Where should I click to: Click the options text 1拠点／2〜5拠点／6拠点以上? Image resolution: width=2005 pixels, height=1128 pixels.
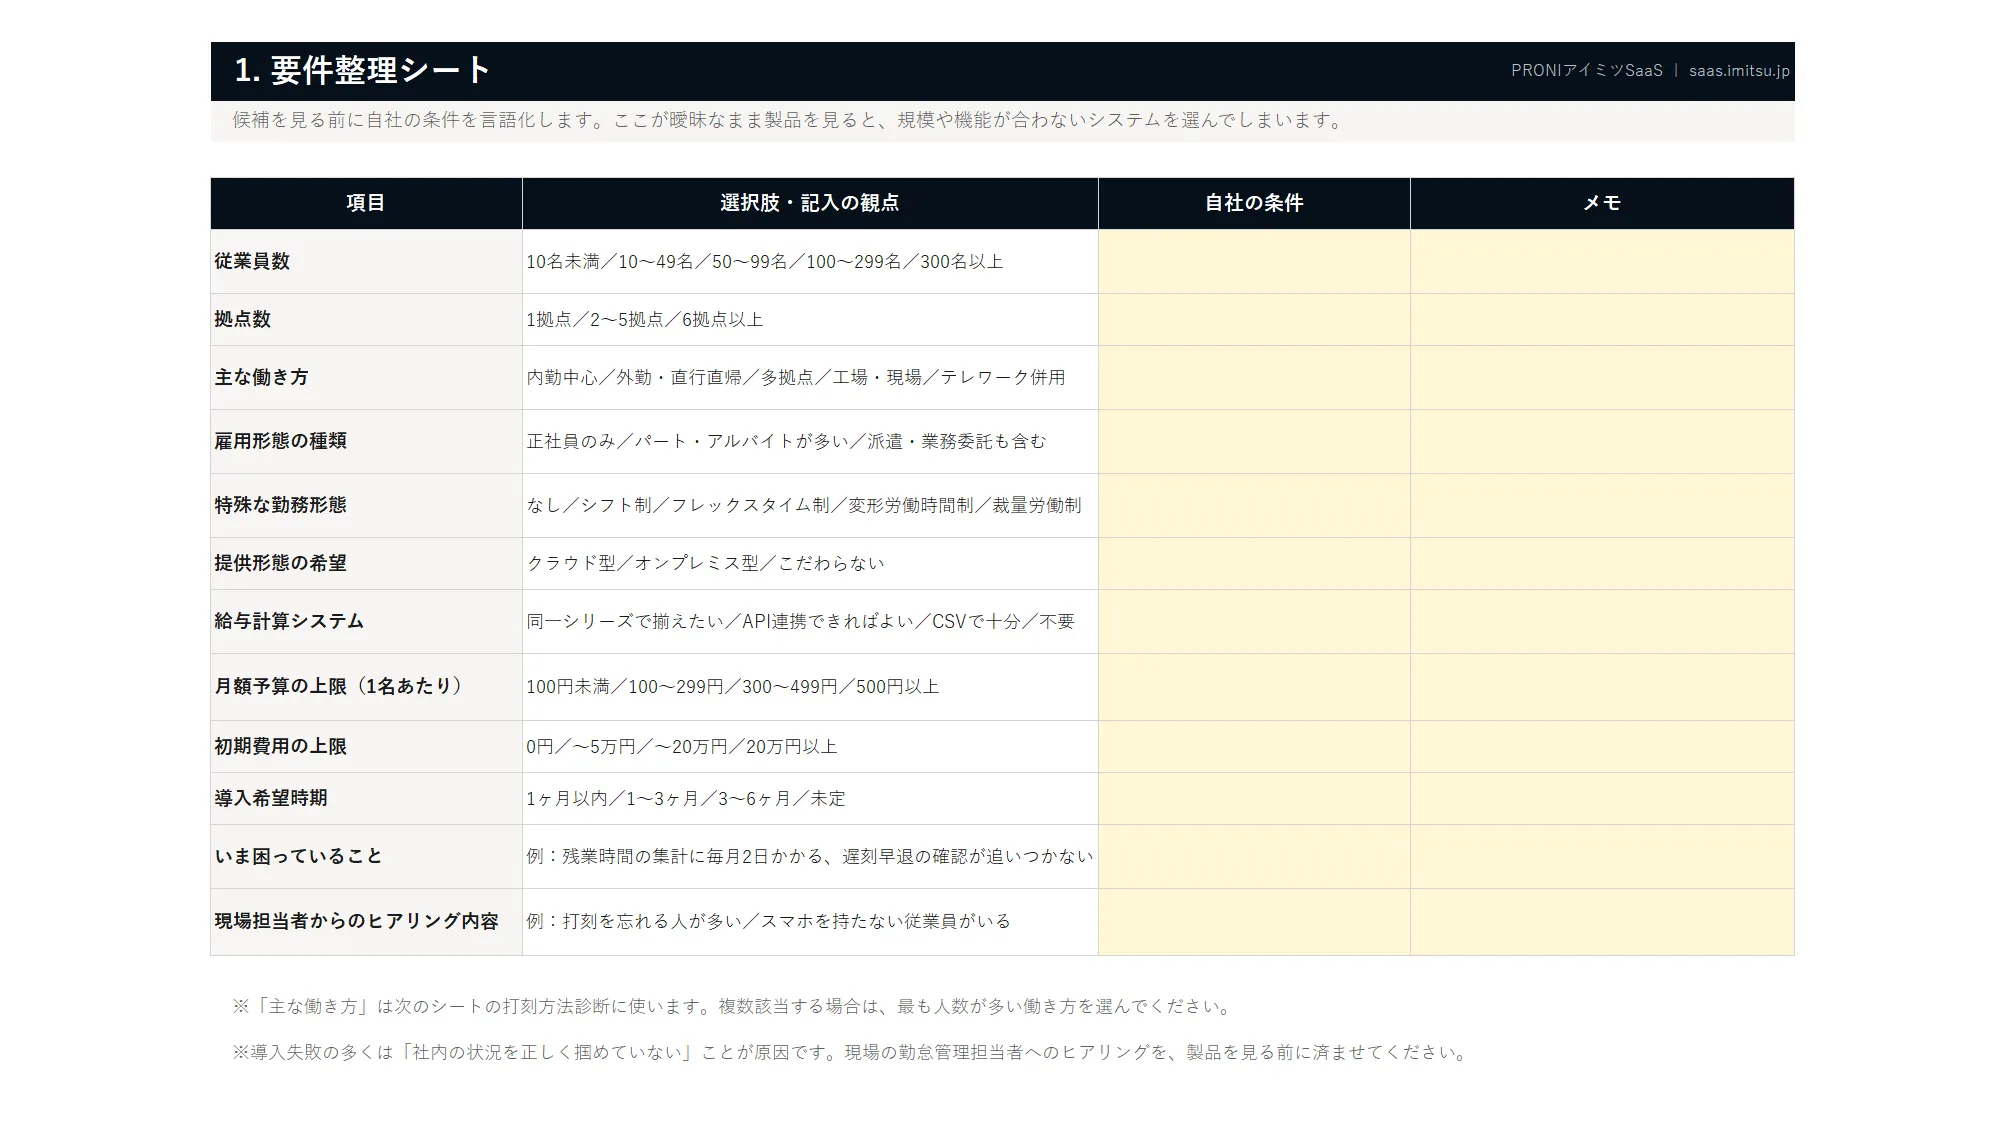pyautogui.click(x=645, y=320)
